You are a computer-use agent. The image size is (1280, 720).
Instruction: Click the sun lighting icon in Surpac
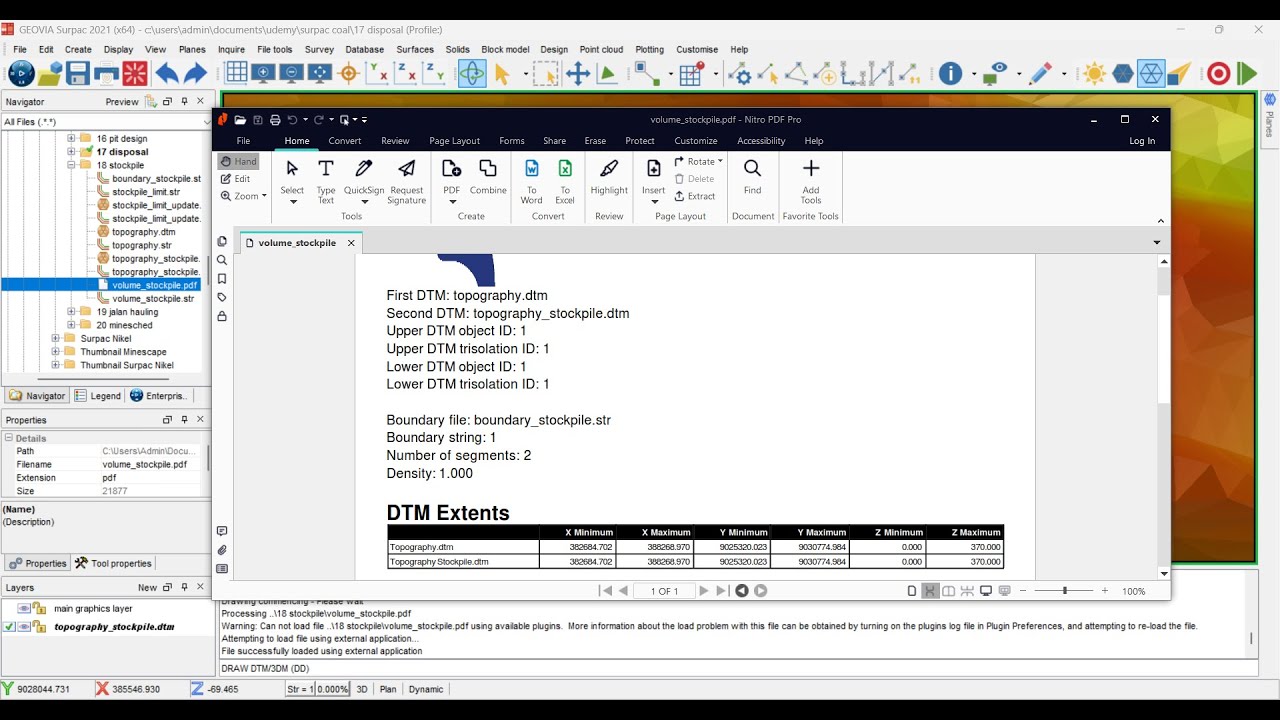tap(1094, 73)
